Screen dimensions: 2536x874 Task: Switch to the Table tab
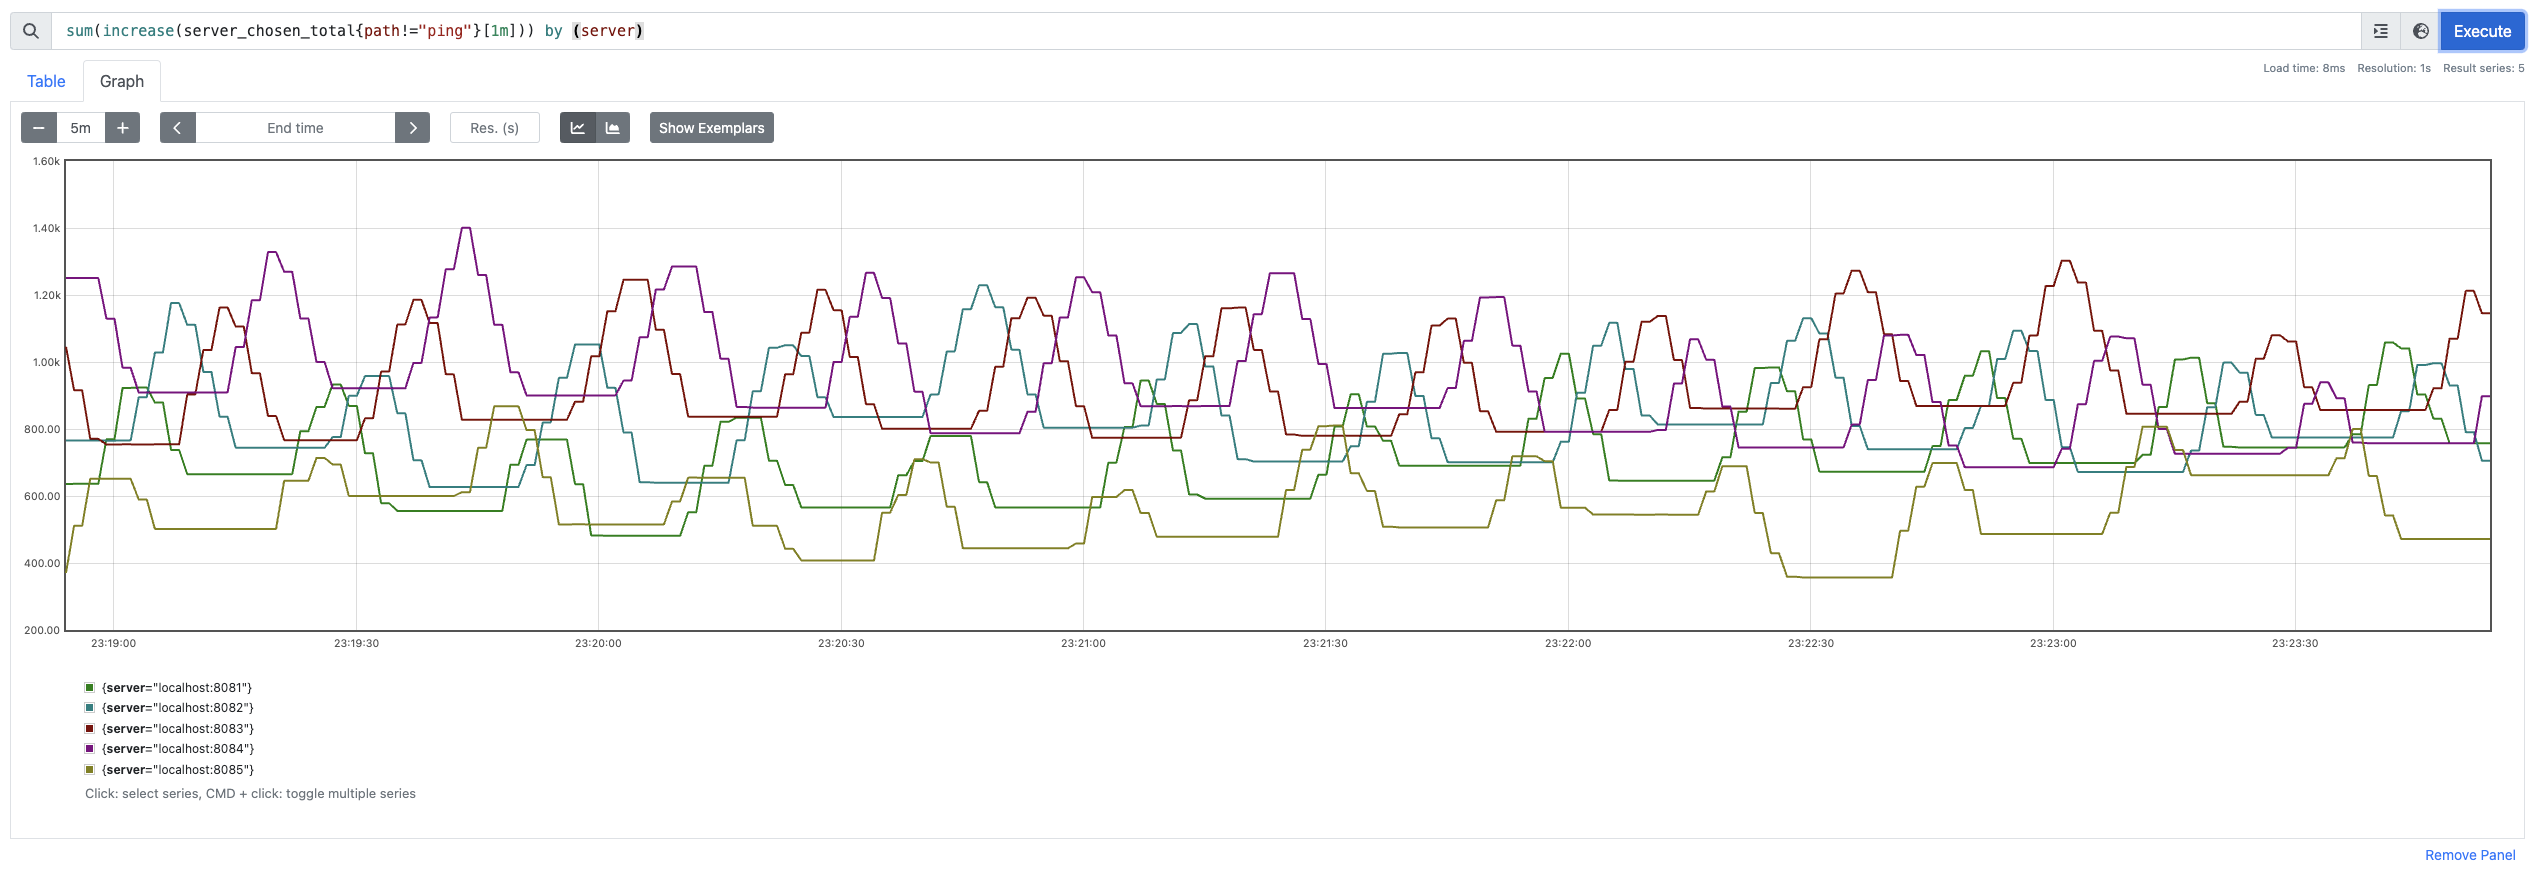pos(46,81)
